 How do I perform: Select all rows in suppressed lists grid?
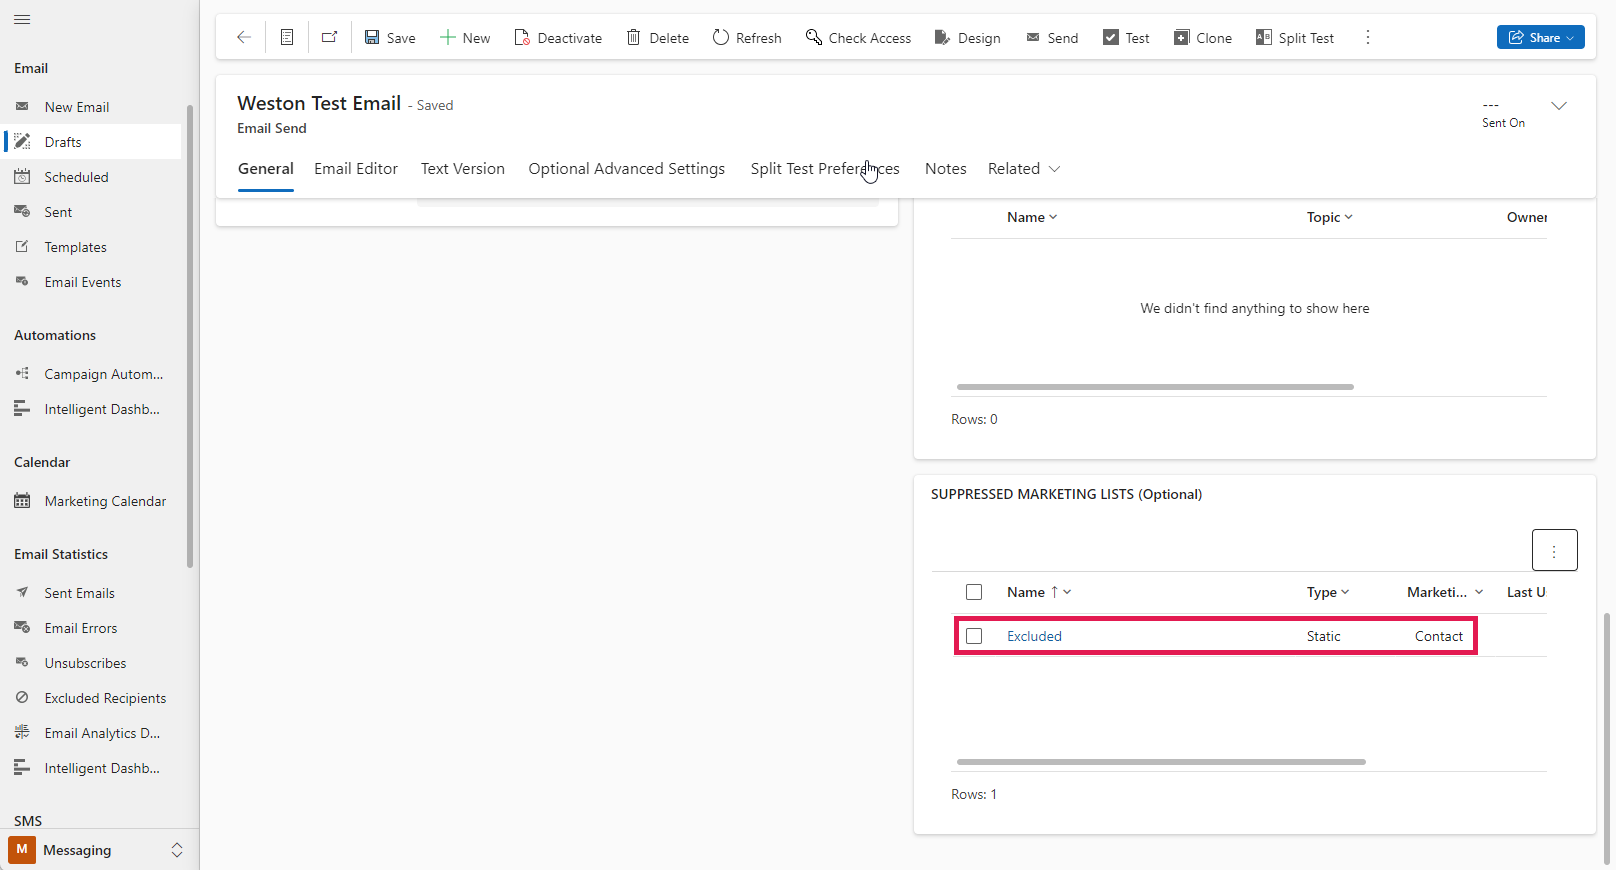[974, 592]
